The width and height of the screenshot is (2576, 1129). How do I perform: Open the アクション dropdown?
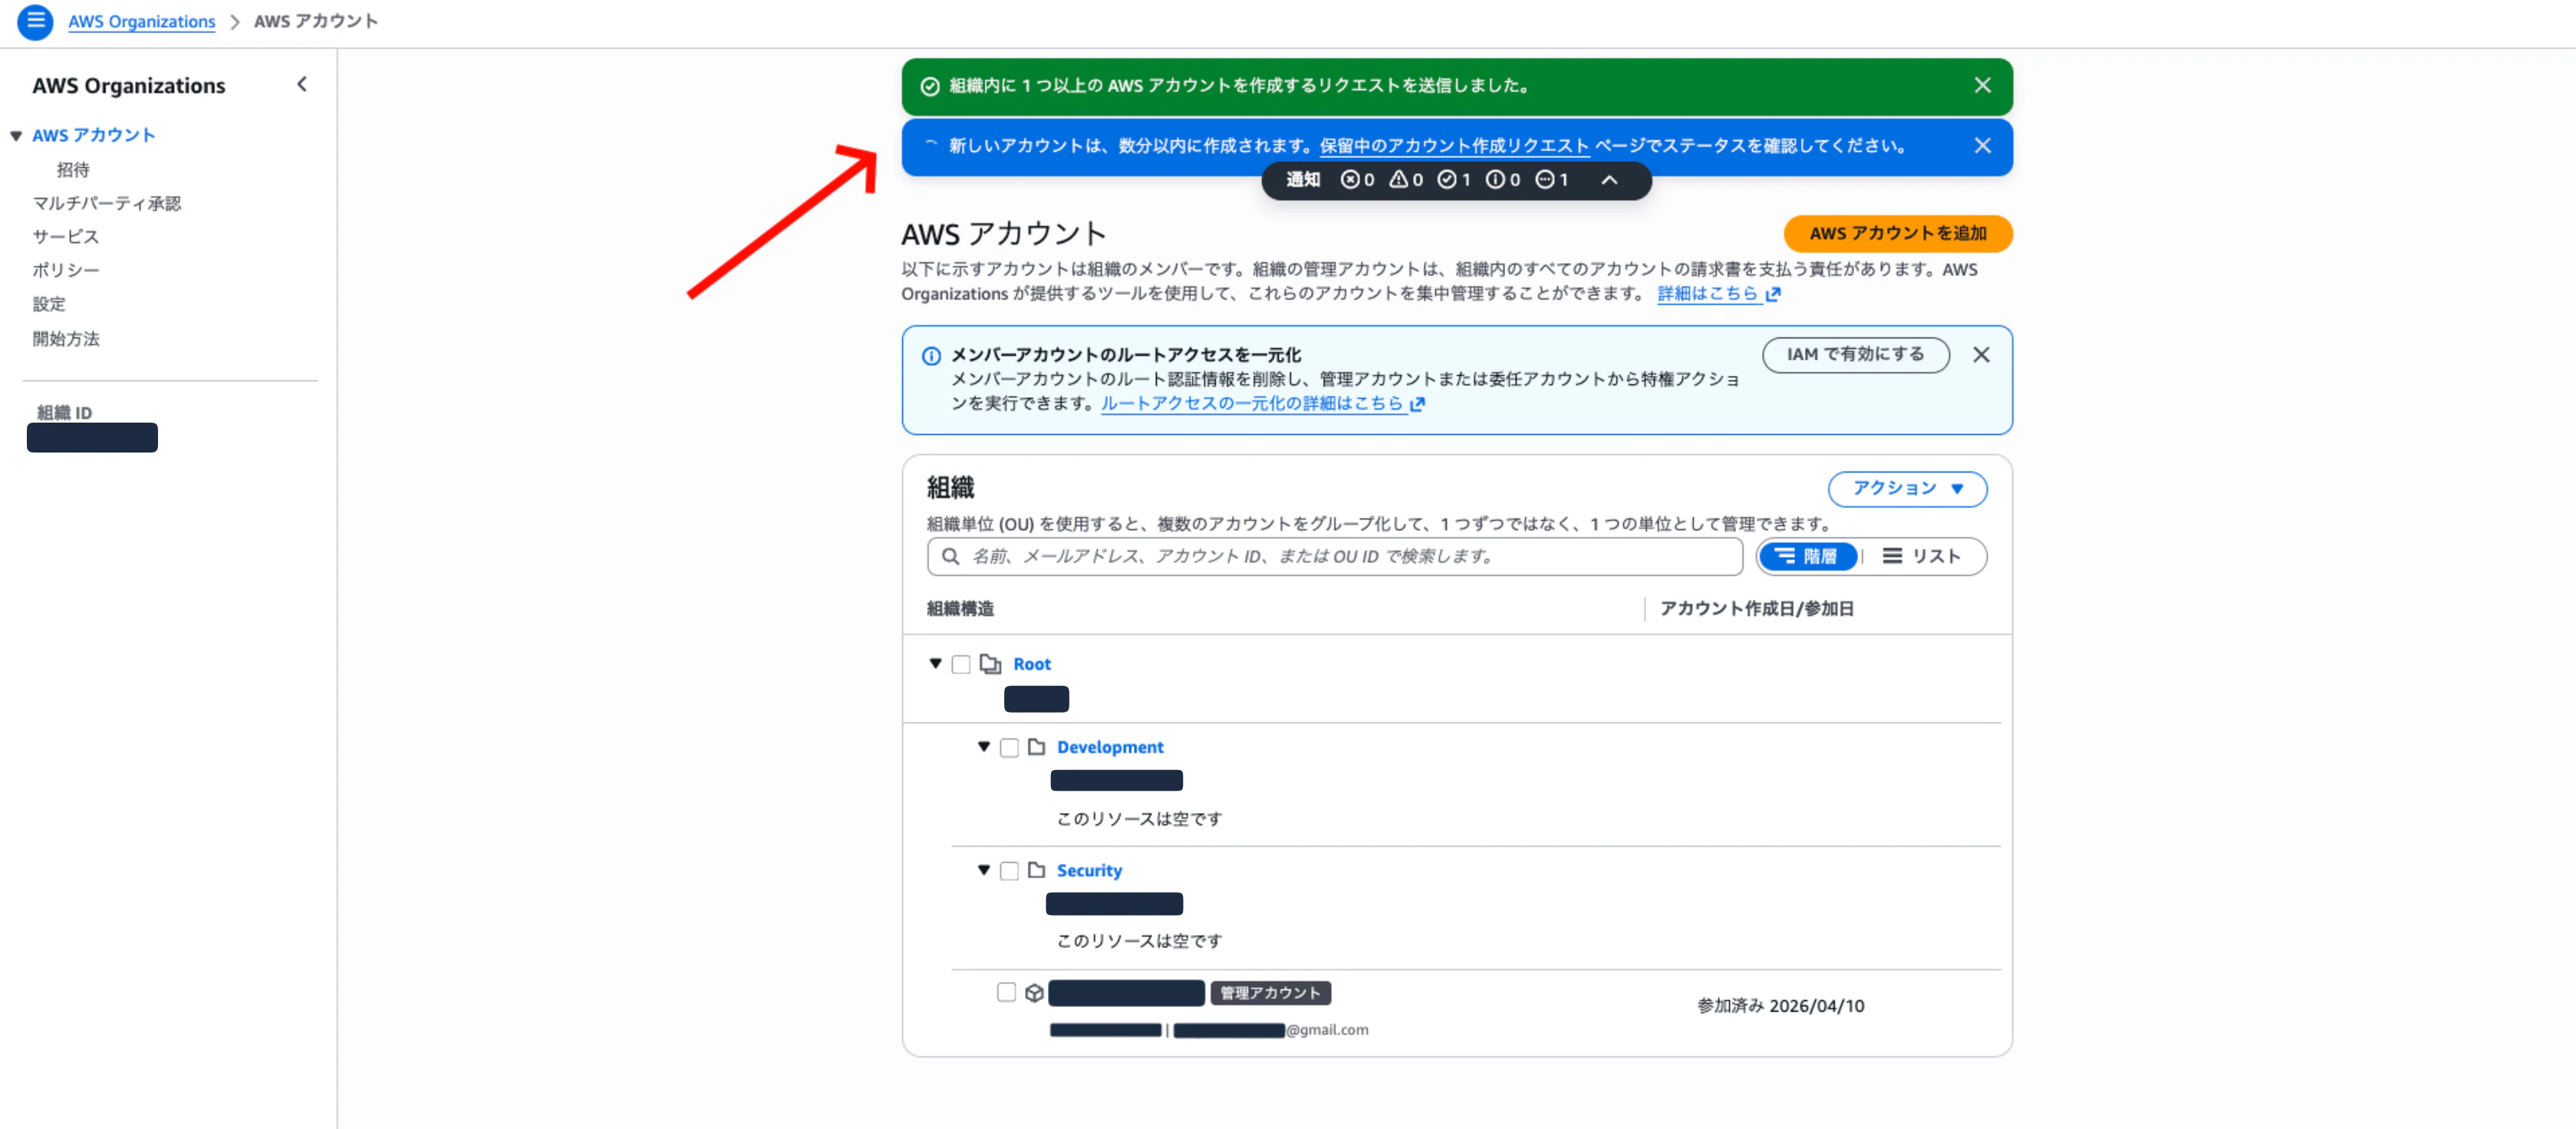tap(1906, 489)
